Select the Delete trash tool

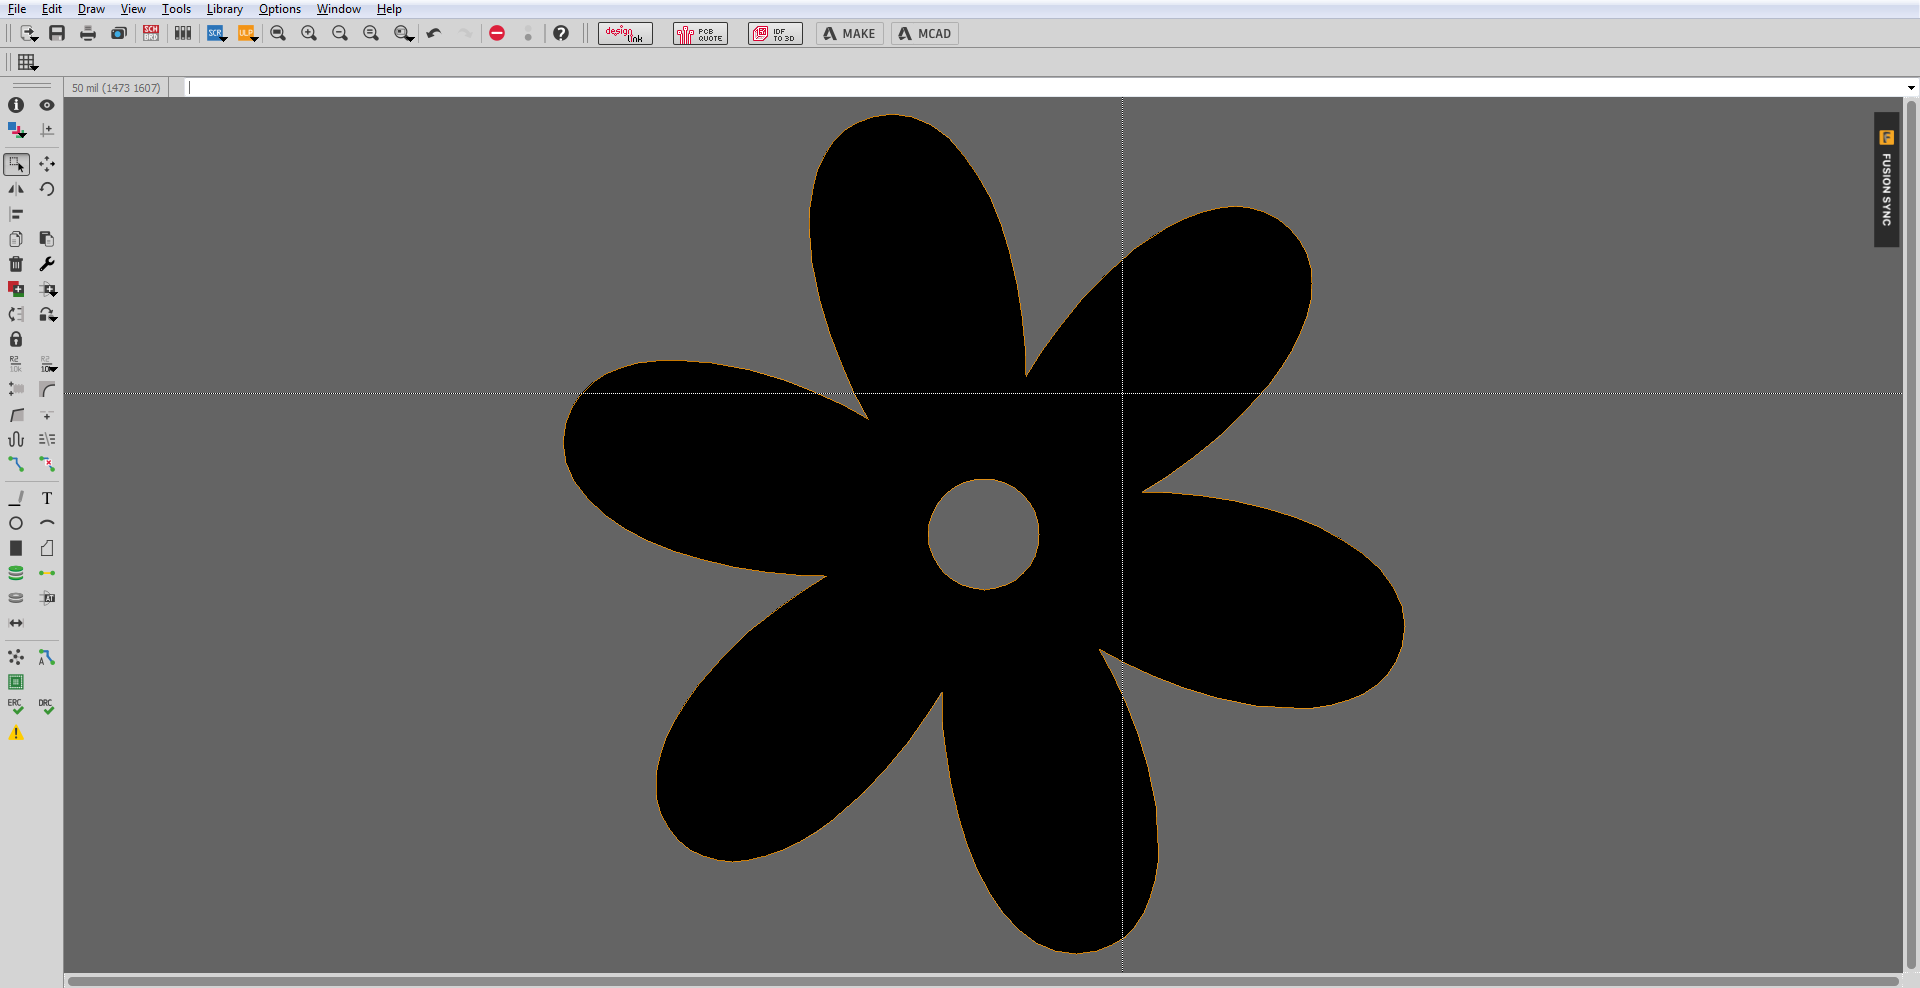16,264
